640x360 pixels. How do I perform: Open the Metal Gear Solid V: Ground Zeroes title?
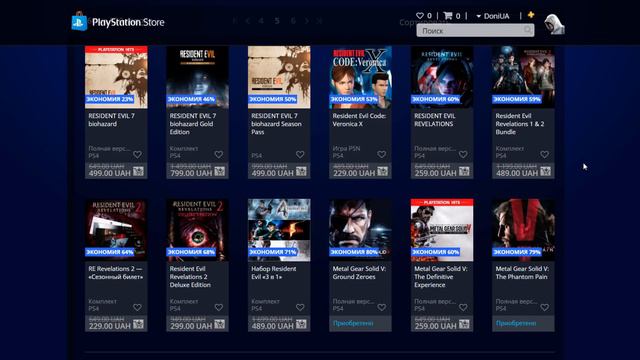coord(359,272)
